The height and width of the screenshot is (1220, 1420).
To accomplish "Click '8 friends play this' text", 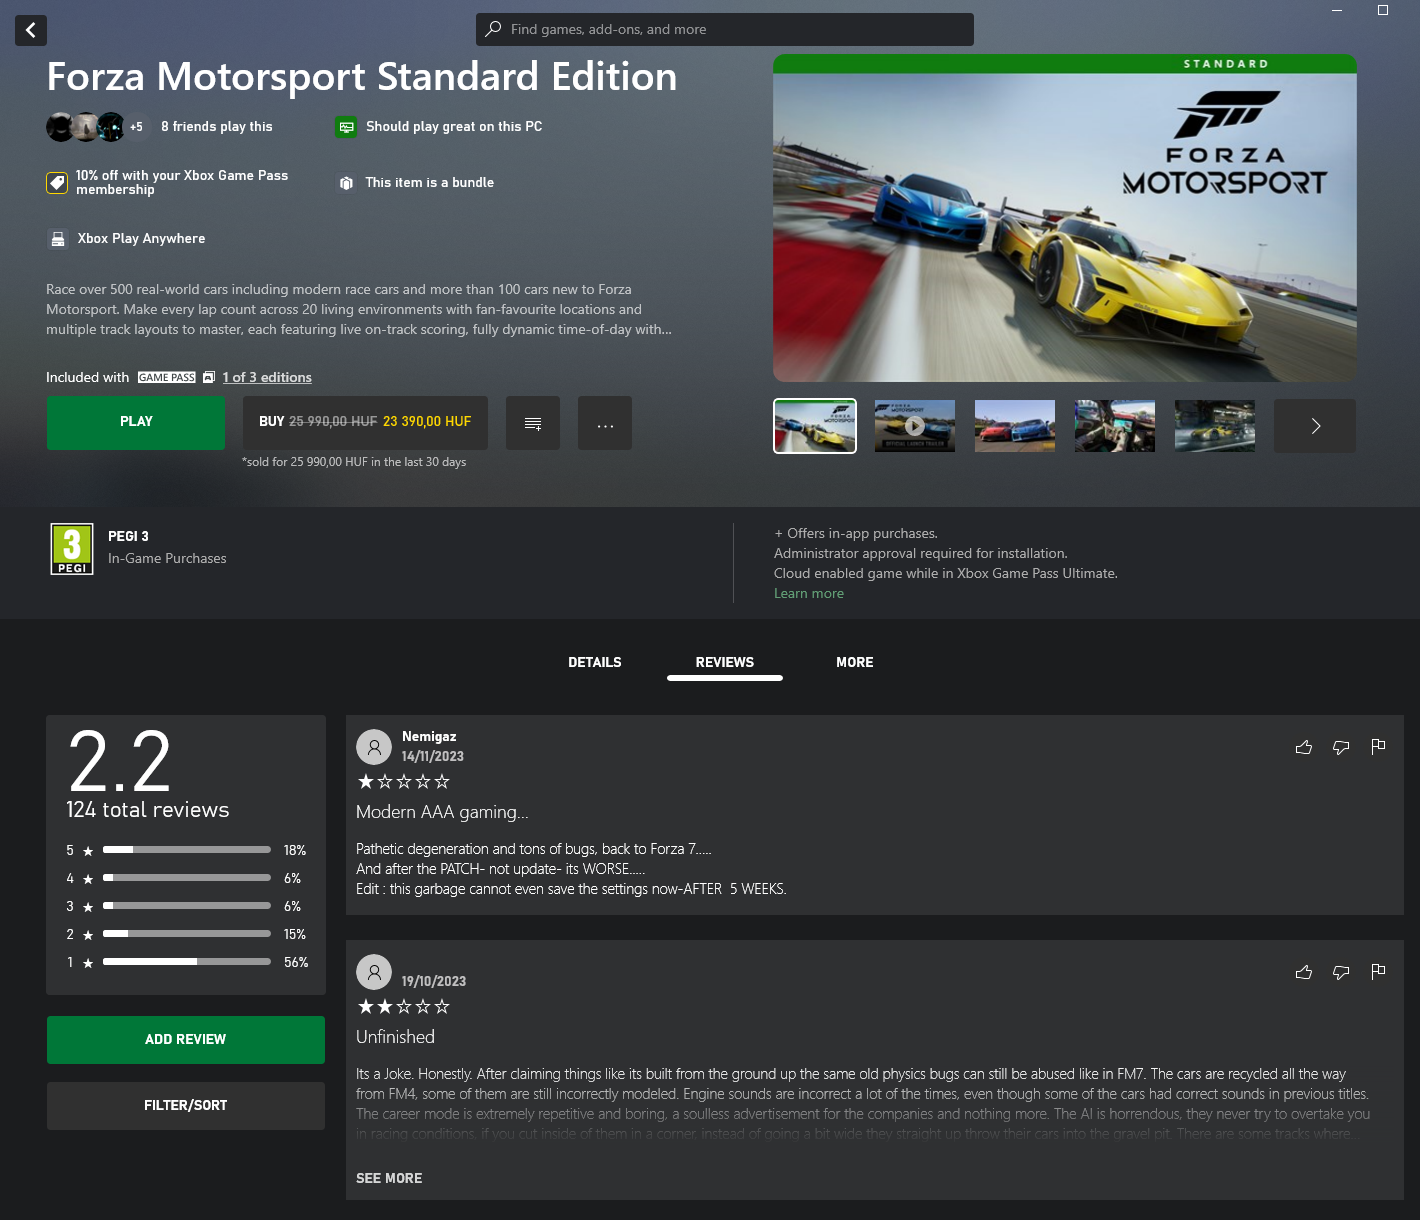I will pyautogui.click(x=217, y=127).
